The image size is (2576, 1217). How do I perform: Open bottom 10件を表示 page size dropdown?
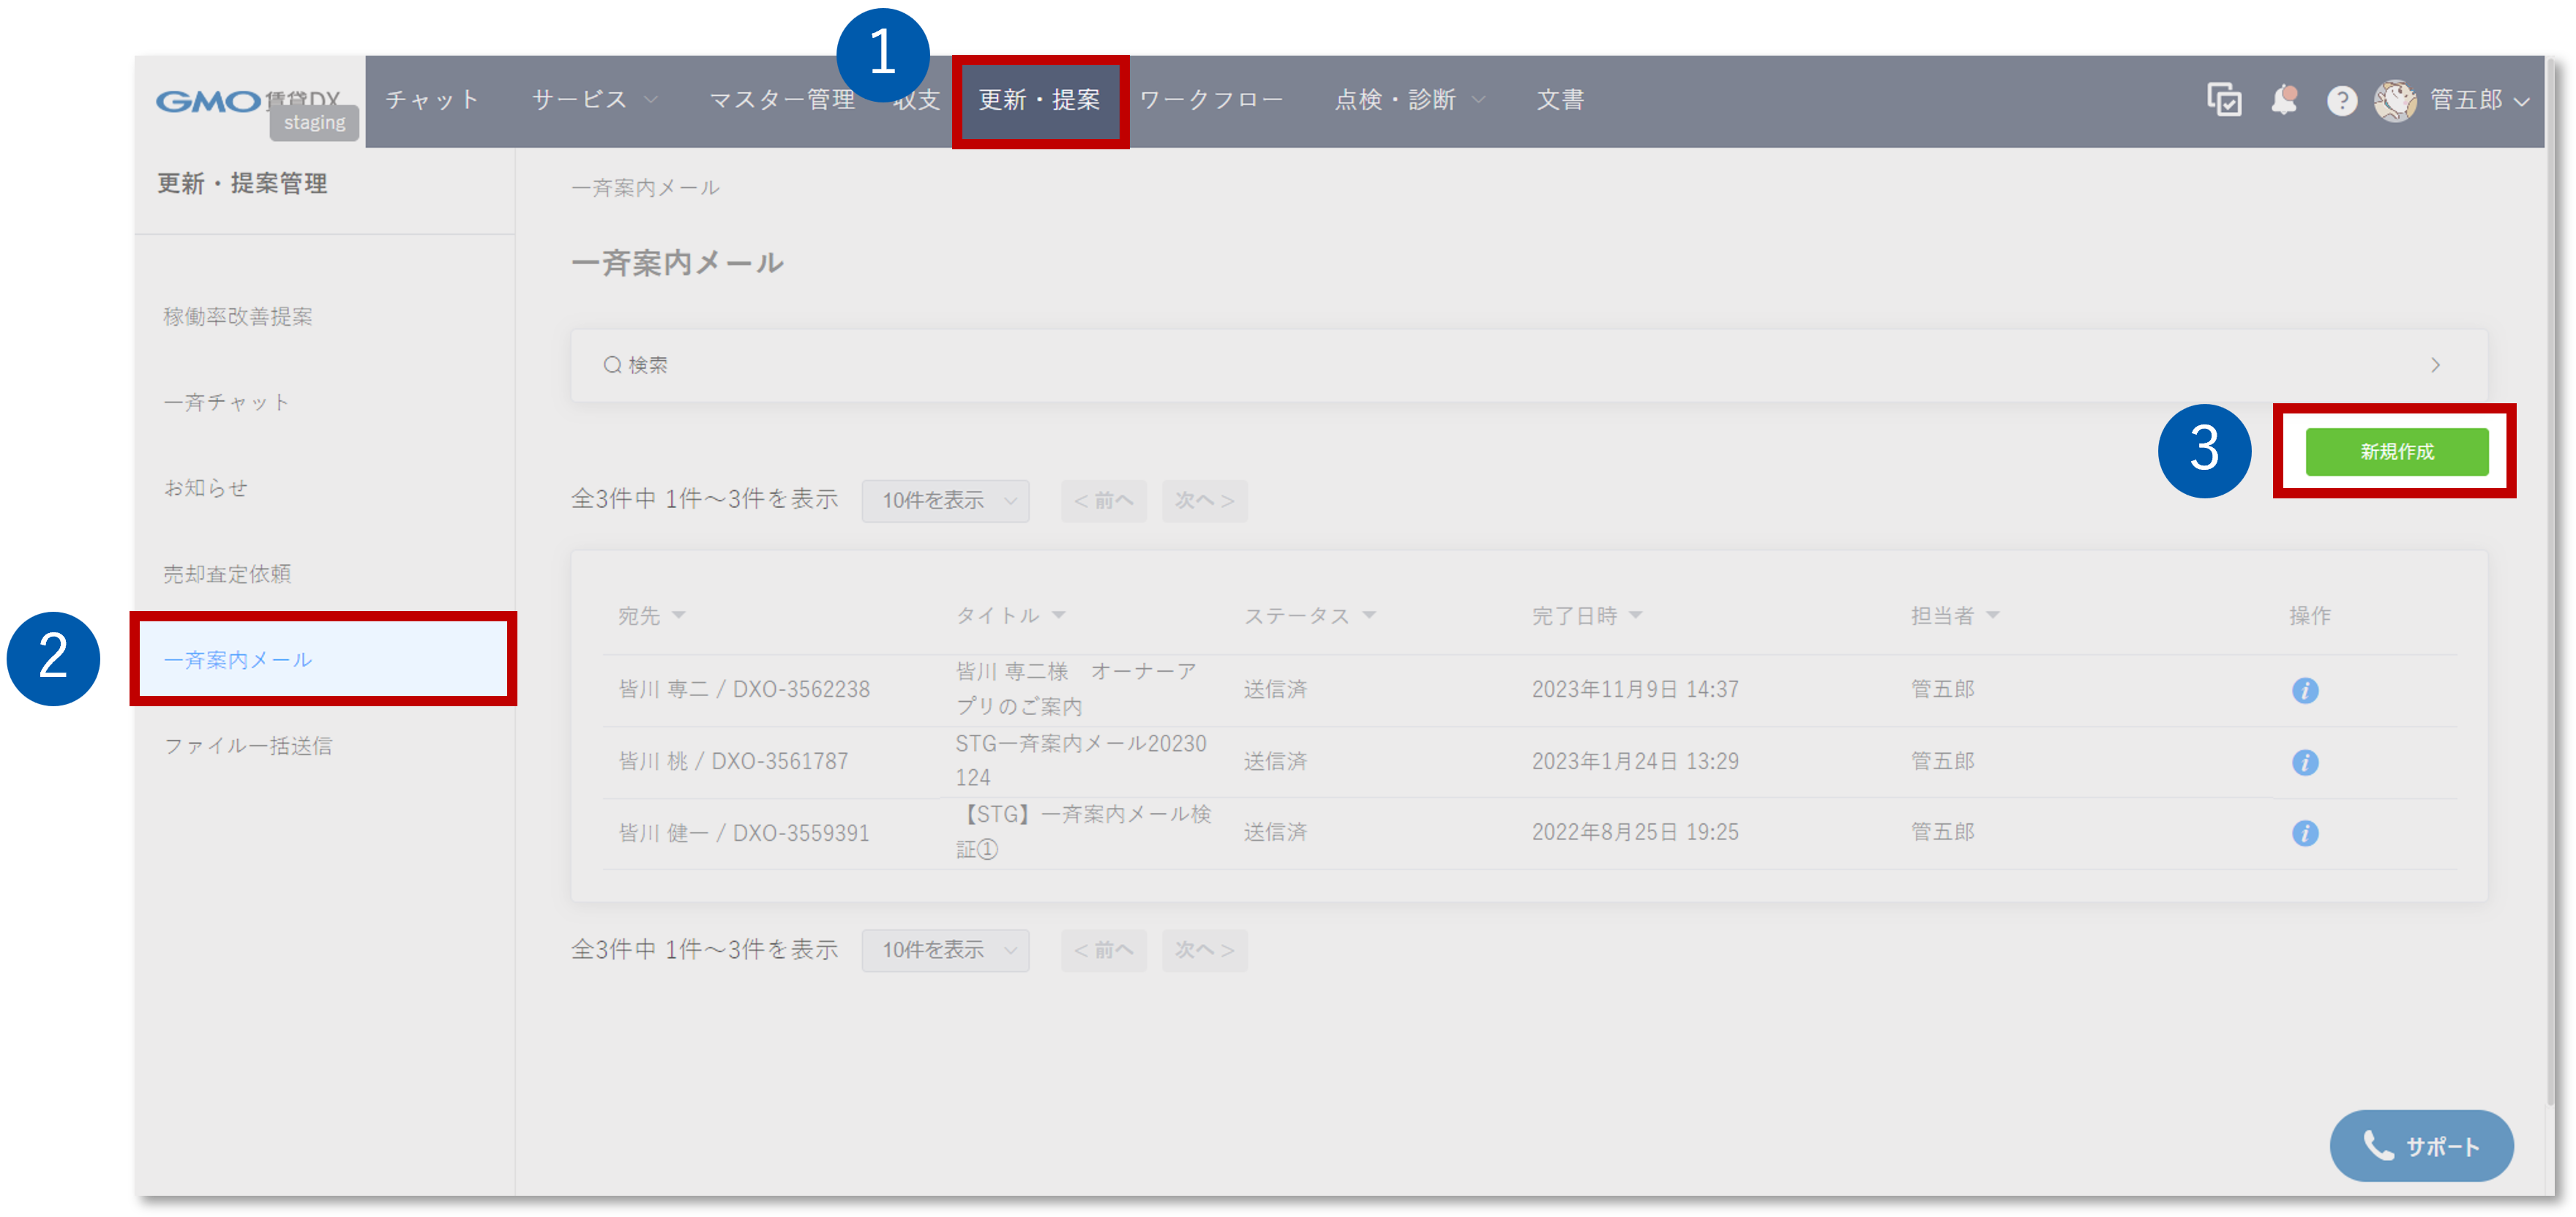tap(945, 950)
